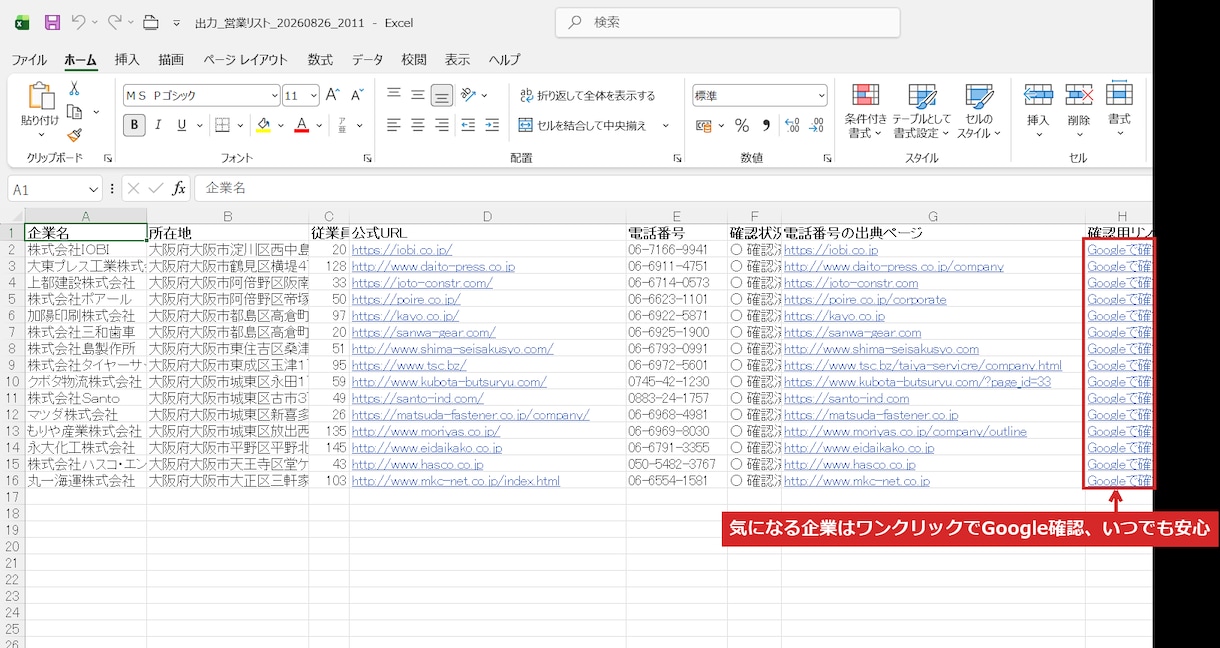The width and height of the screenshot is (1220, 648).
Task: Click the Save icon in title bar
Action: pyautogui.click(x=53, y=22)
